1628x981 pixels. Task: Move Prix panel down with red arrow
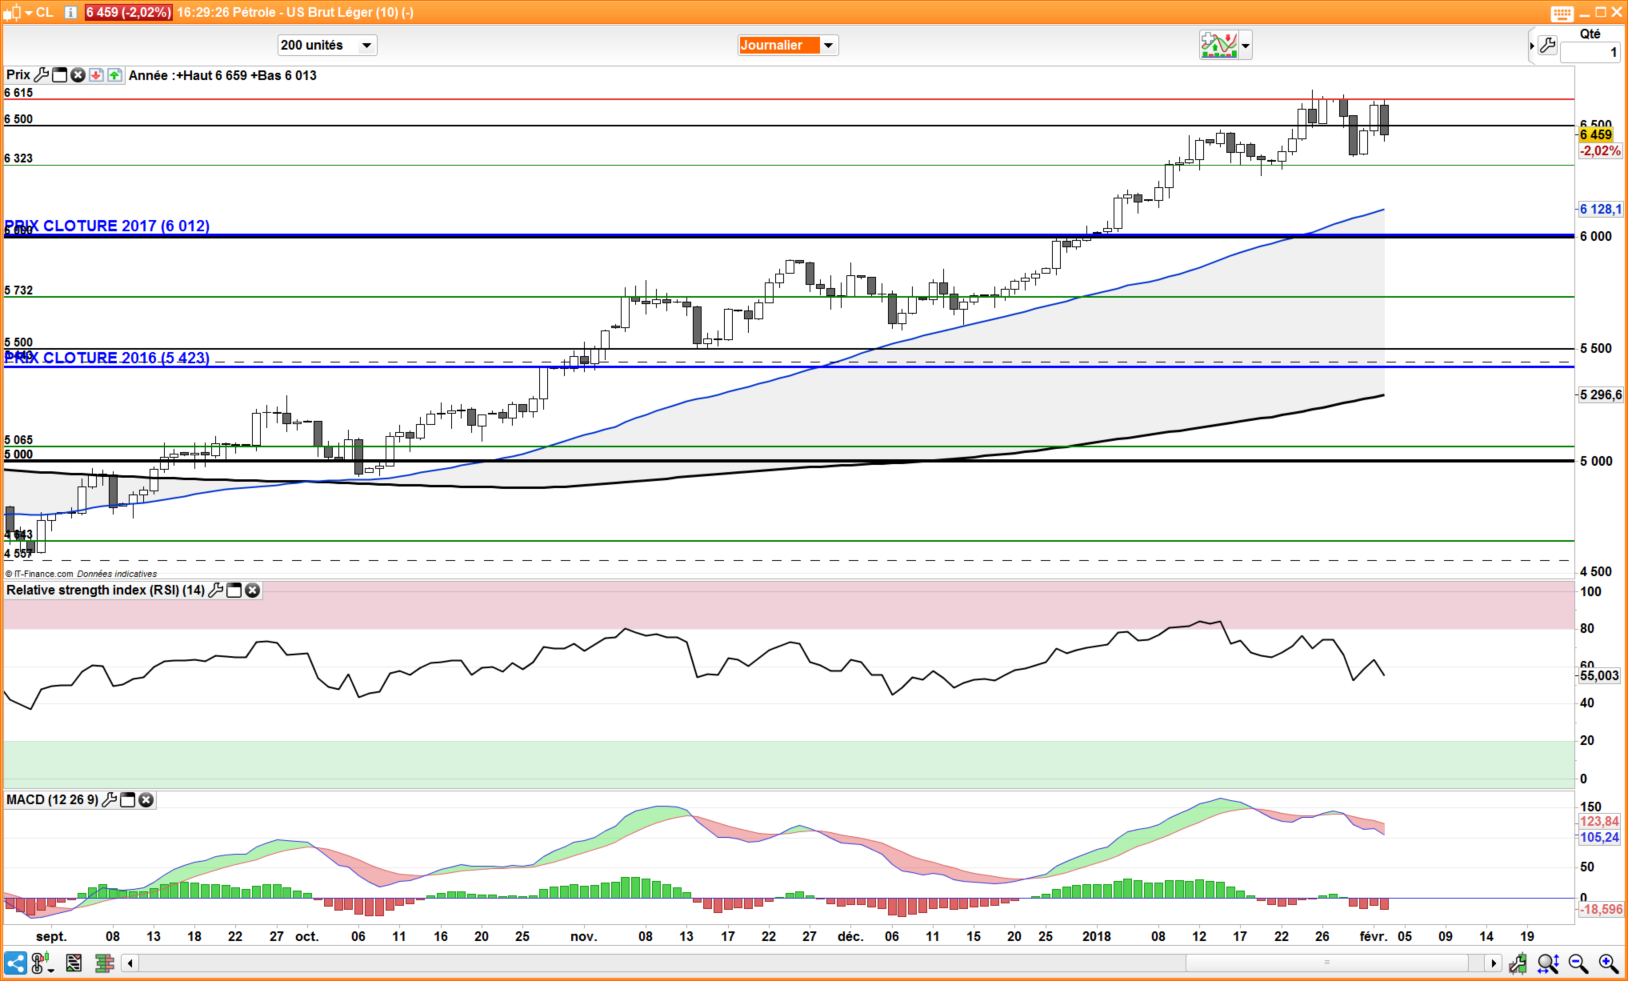96,75
